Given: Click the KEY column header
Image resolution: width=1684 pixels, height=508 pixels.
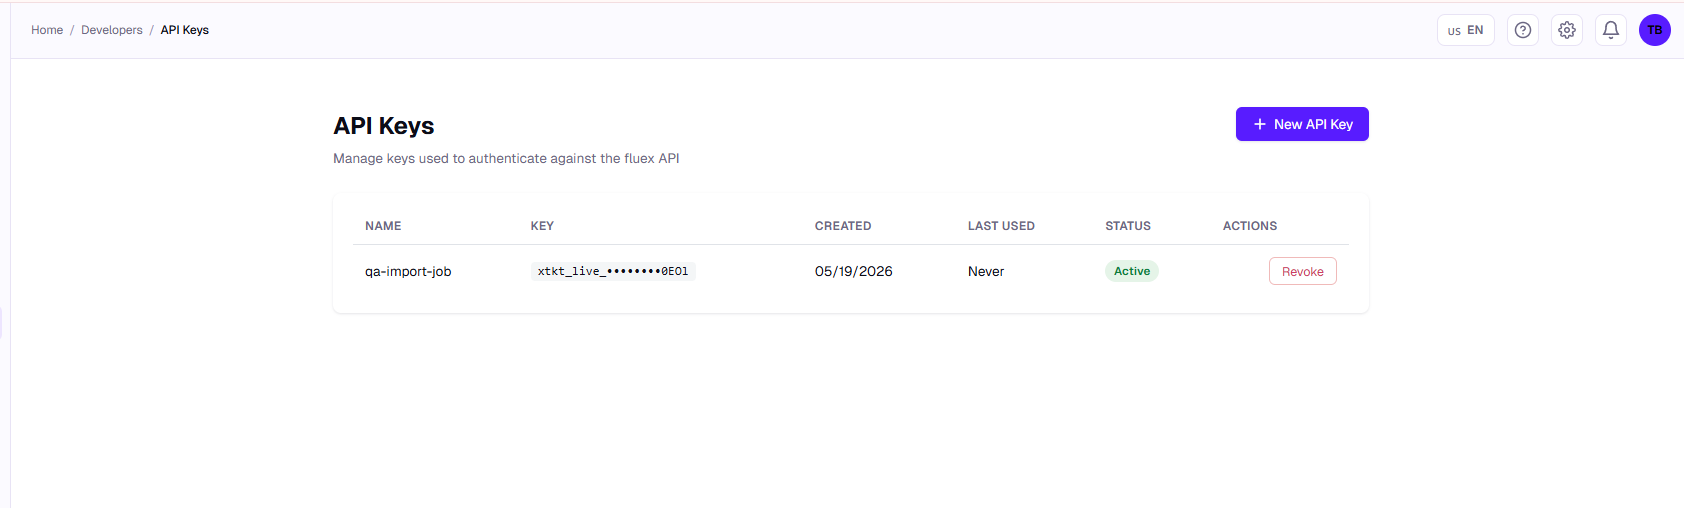Looking at the screenshot, I should tap(542, 226).
